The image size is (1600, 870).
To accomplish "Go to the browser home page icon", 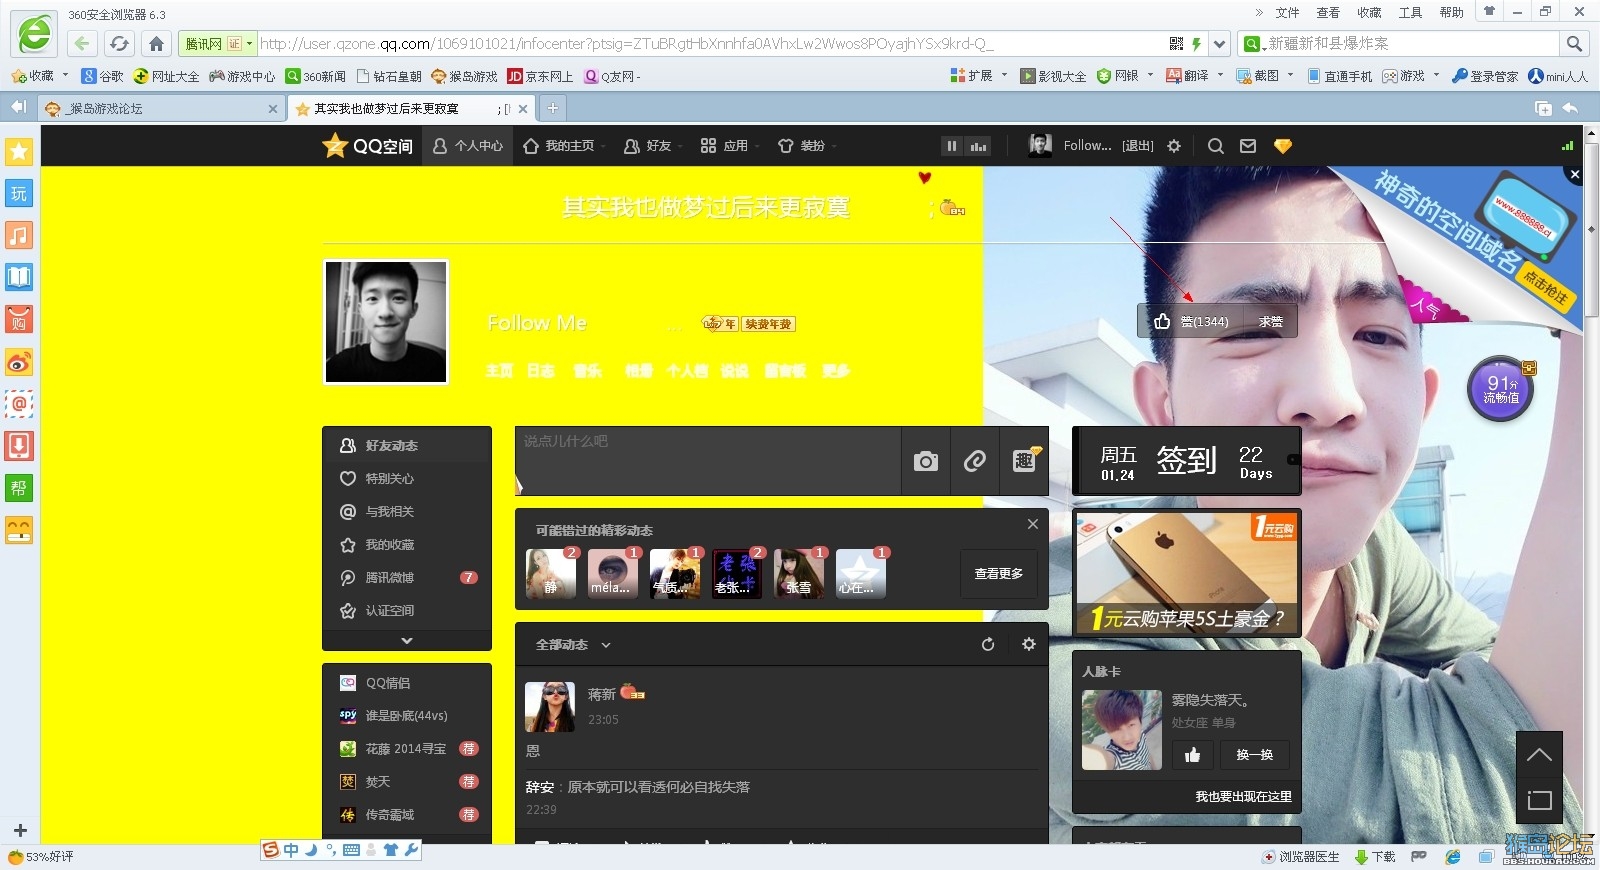I will 156,44.
